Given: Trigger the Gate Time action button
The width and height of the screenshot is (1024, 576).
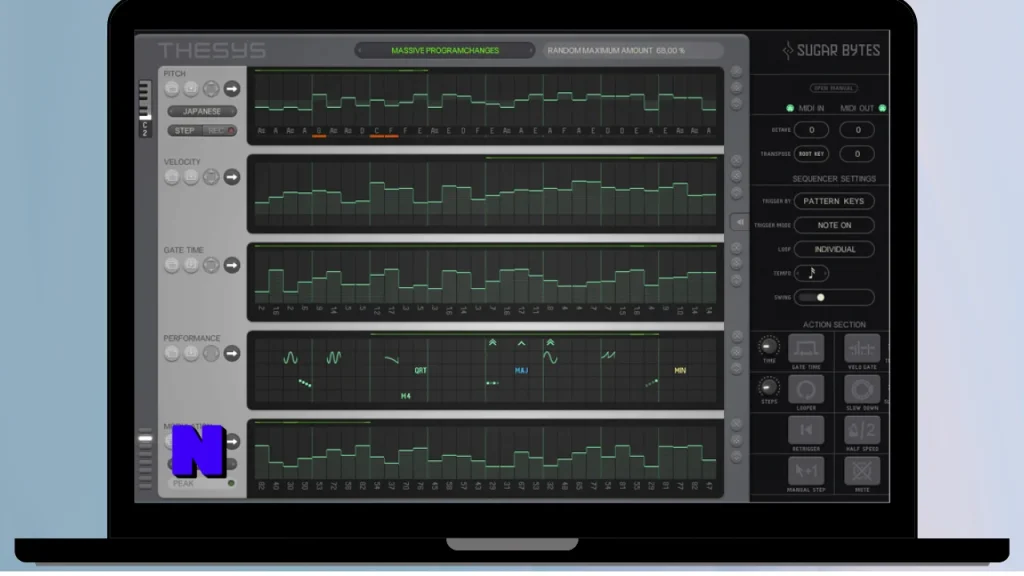Looking at the screenshot, I should click(806, 348).
